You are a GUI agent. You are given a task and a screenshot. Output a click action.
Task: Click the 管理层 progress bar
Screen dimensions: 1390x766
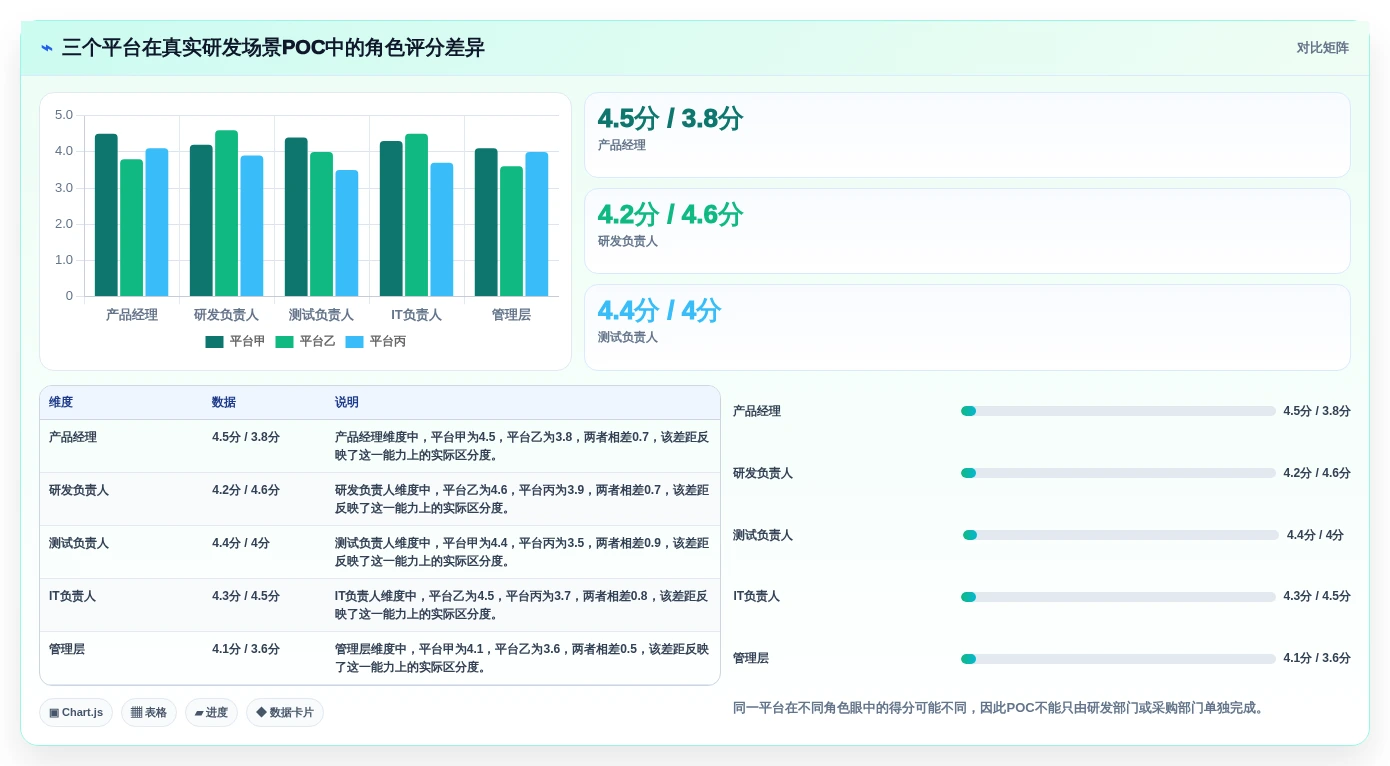[1118, 659]
